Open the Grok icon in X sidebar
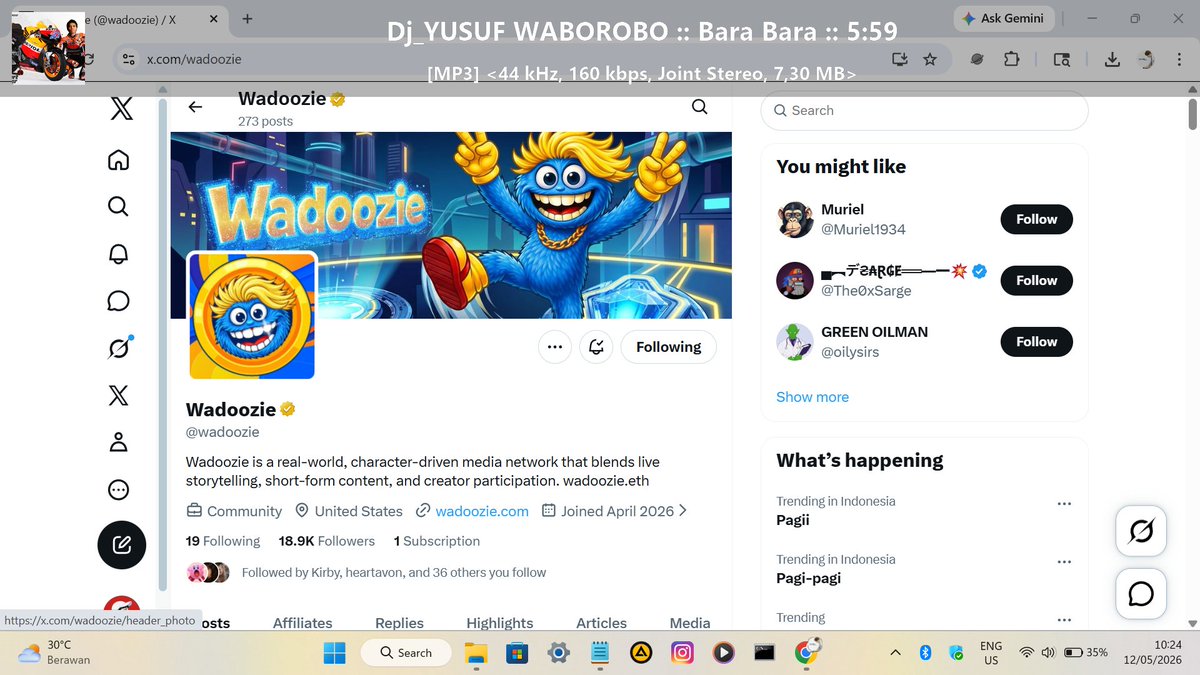This screenshot has width=1200, height=675. pos(118,348)
